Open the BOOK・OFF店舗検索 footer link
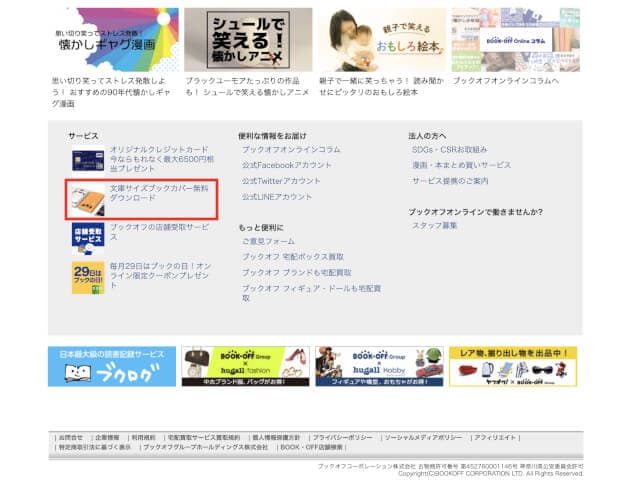640x480 pixels. click(x=311, y=447)
